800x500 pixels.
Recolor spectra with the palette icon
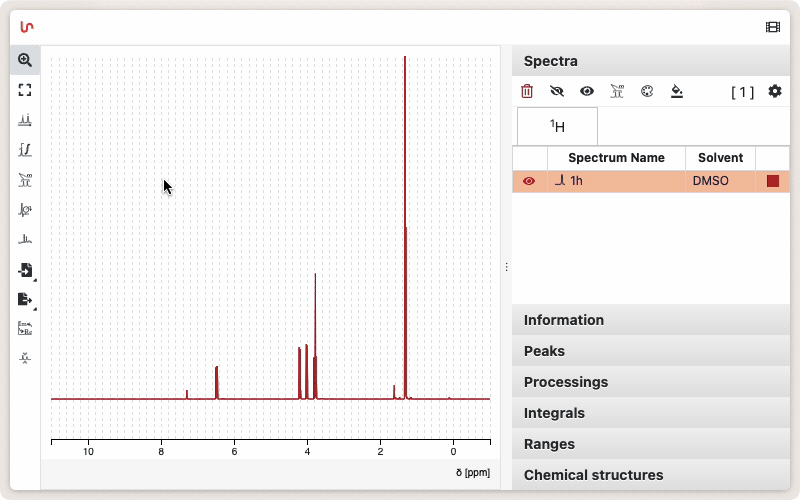coord(646,91)
